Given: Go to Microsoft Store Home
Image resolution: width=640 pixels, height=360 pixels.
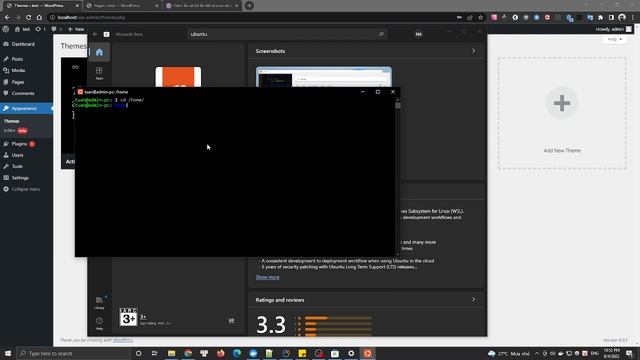Looking at the screenshot, I should click(x=99, y=52).
